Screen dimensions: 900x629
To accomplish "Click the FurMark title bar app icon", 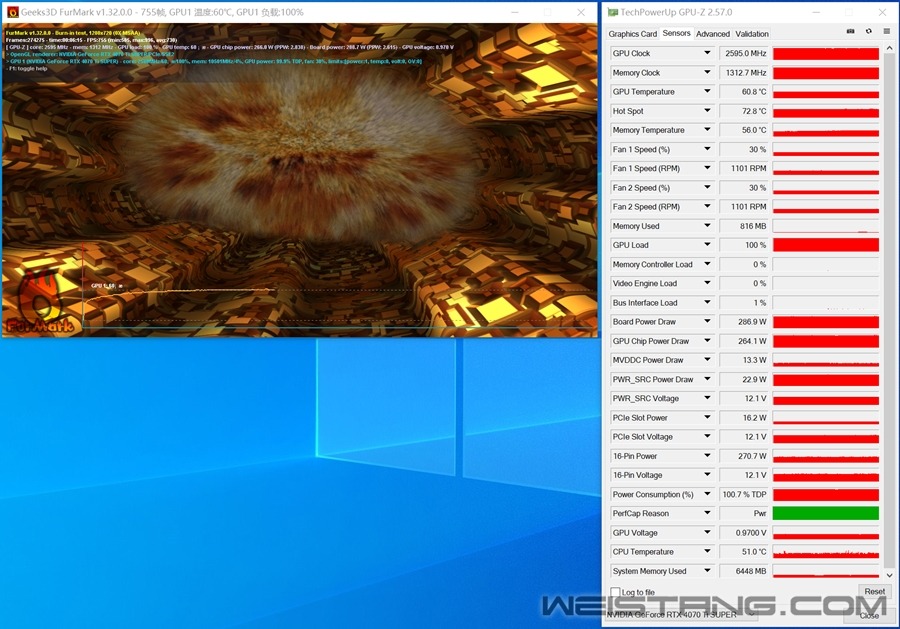I will coord(13,12).
